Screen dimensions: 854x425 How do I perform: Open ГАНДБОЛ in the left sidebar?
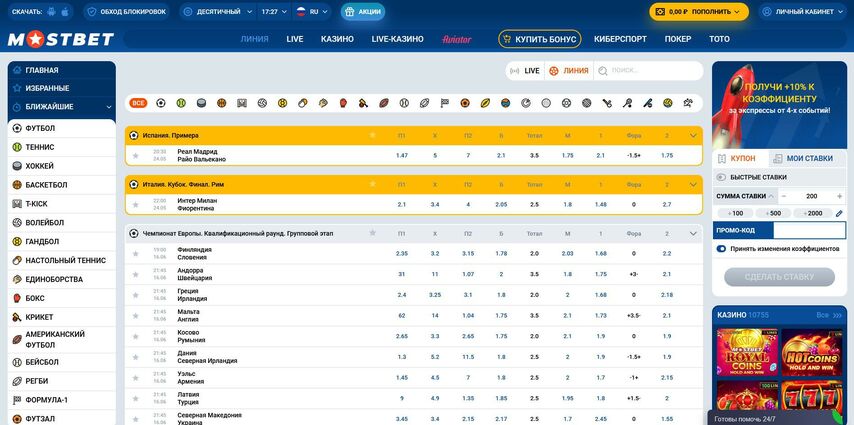click(62, 241)
